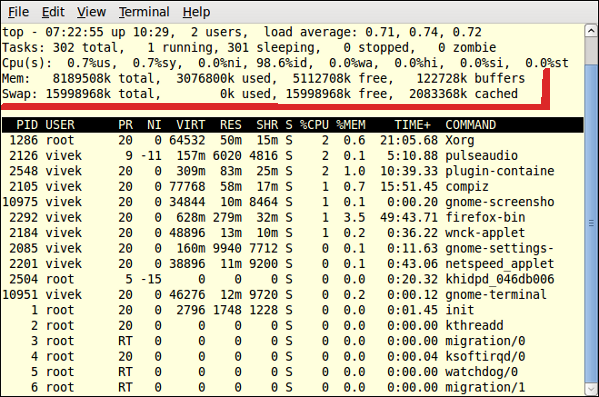The height and width of the screenshot is (397, 599).
Task: Click the vertical scrollbar grip handle
Action: [x=591, y=223]
